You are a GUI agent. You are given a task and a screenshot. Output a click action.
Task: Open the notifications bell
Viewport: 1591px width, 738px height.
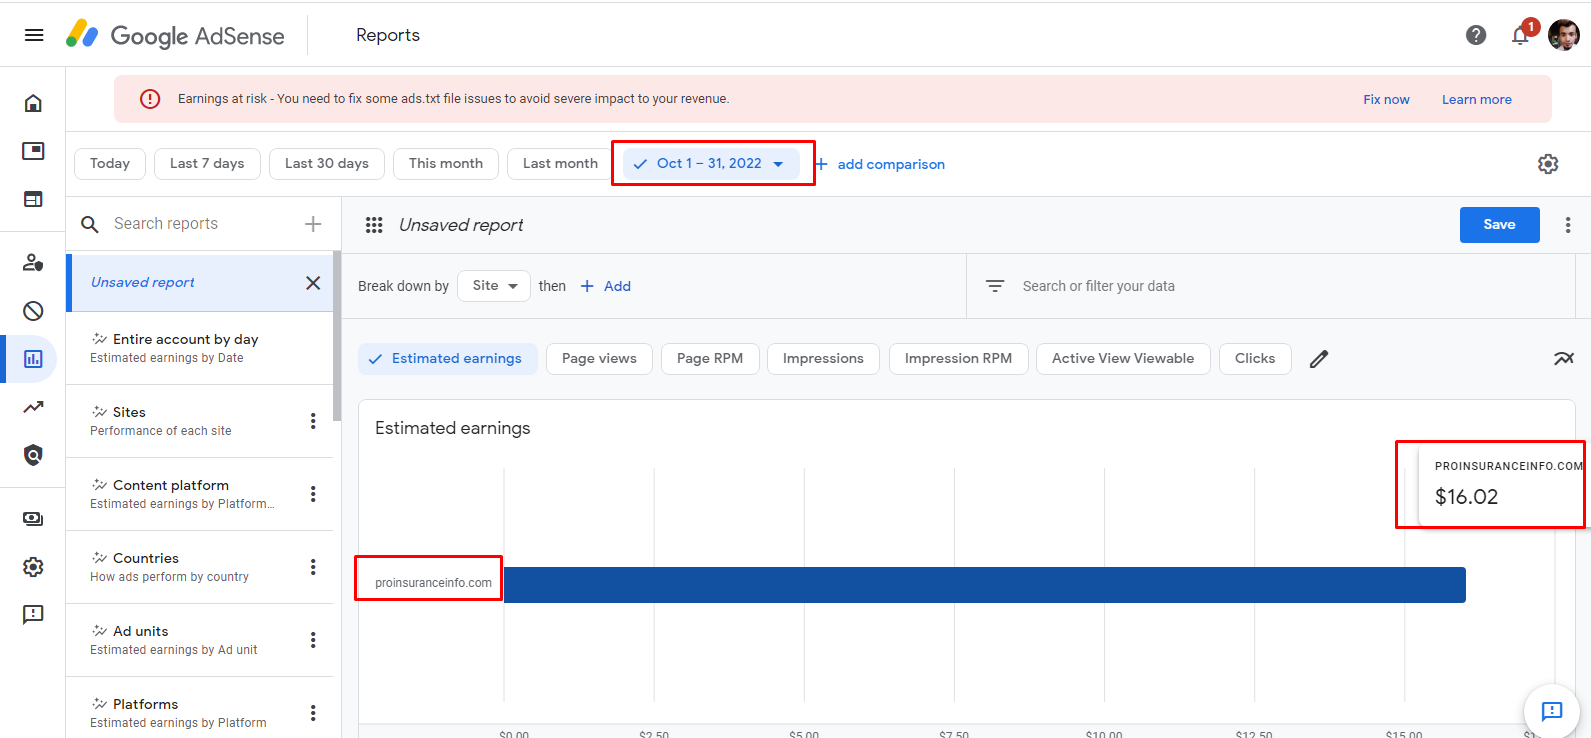(1520, 35)
